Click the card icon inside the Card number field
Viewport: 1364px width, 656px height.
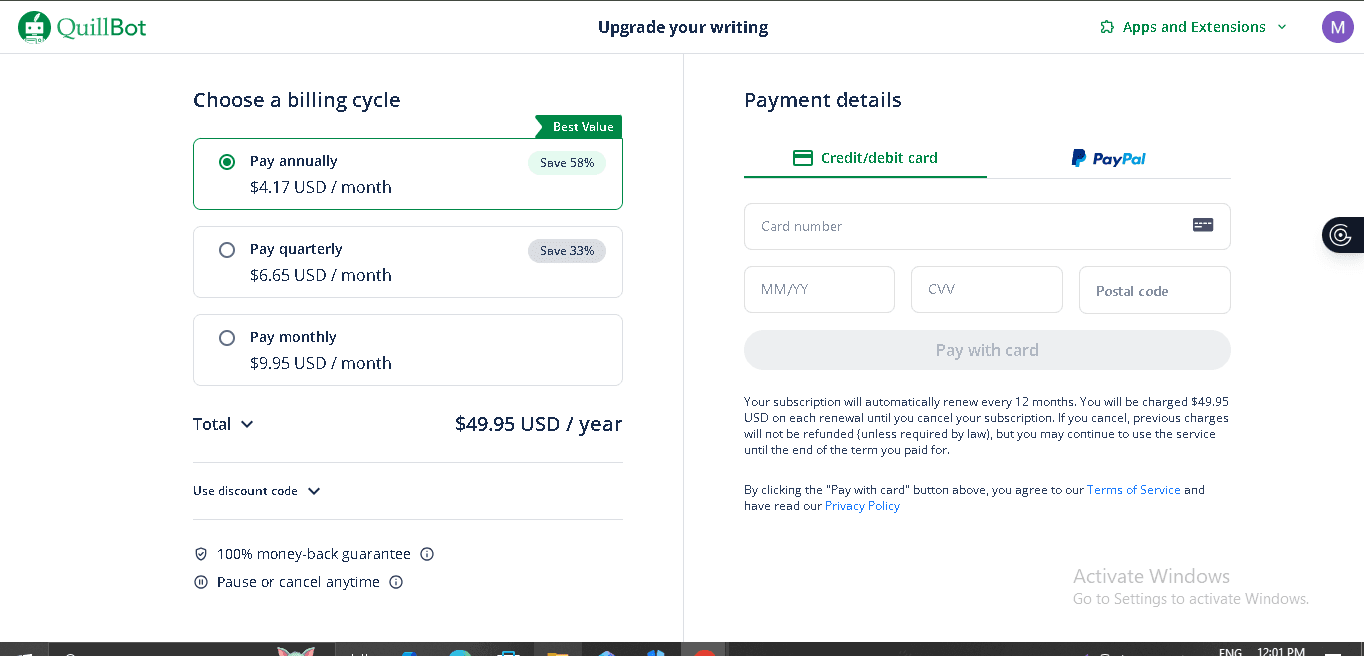1202,225
